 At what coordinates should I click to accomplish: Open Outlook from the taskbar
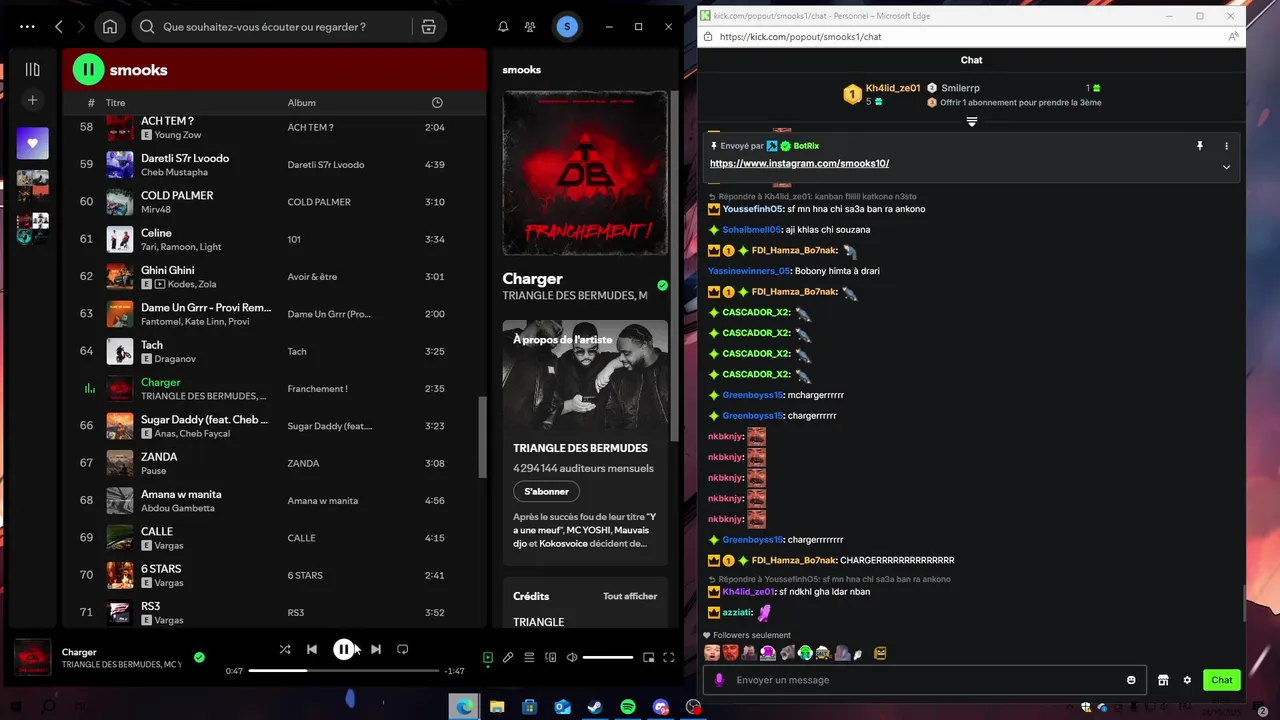562,707
